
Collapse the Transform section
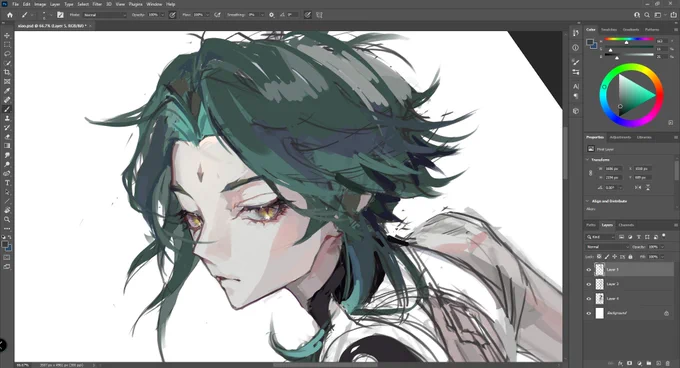pos(588,160)
